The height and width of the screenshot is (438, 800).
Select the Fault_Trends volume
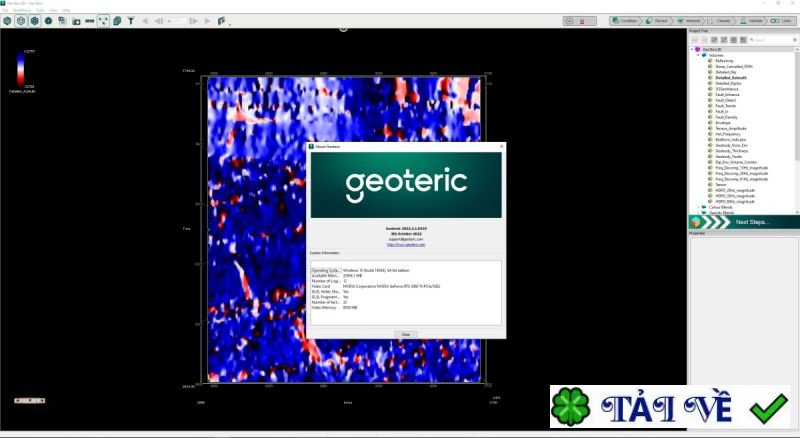pos(726,106)
